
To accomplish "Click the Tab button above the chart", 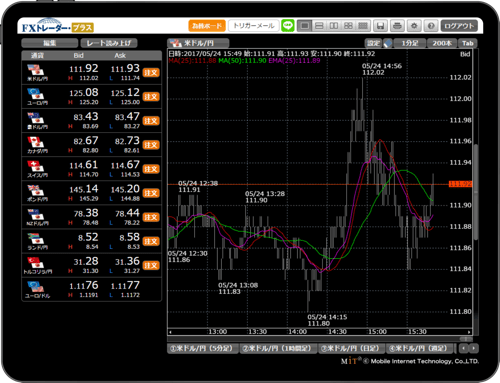I will coord(467,43).
